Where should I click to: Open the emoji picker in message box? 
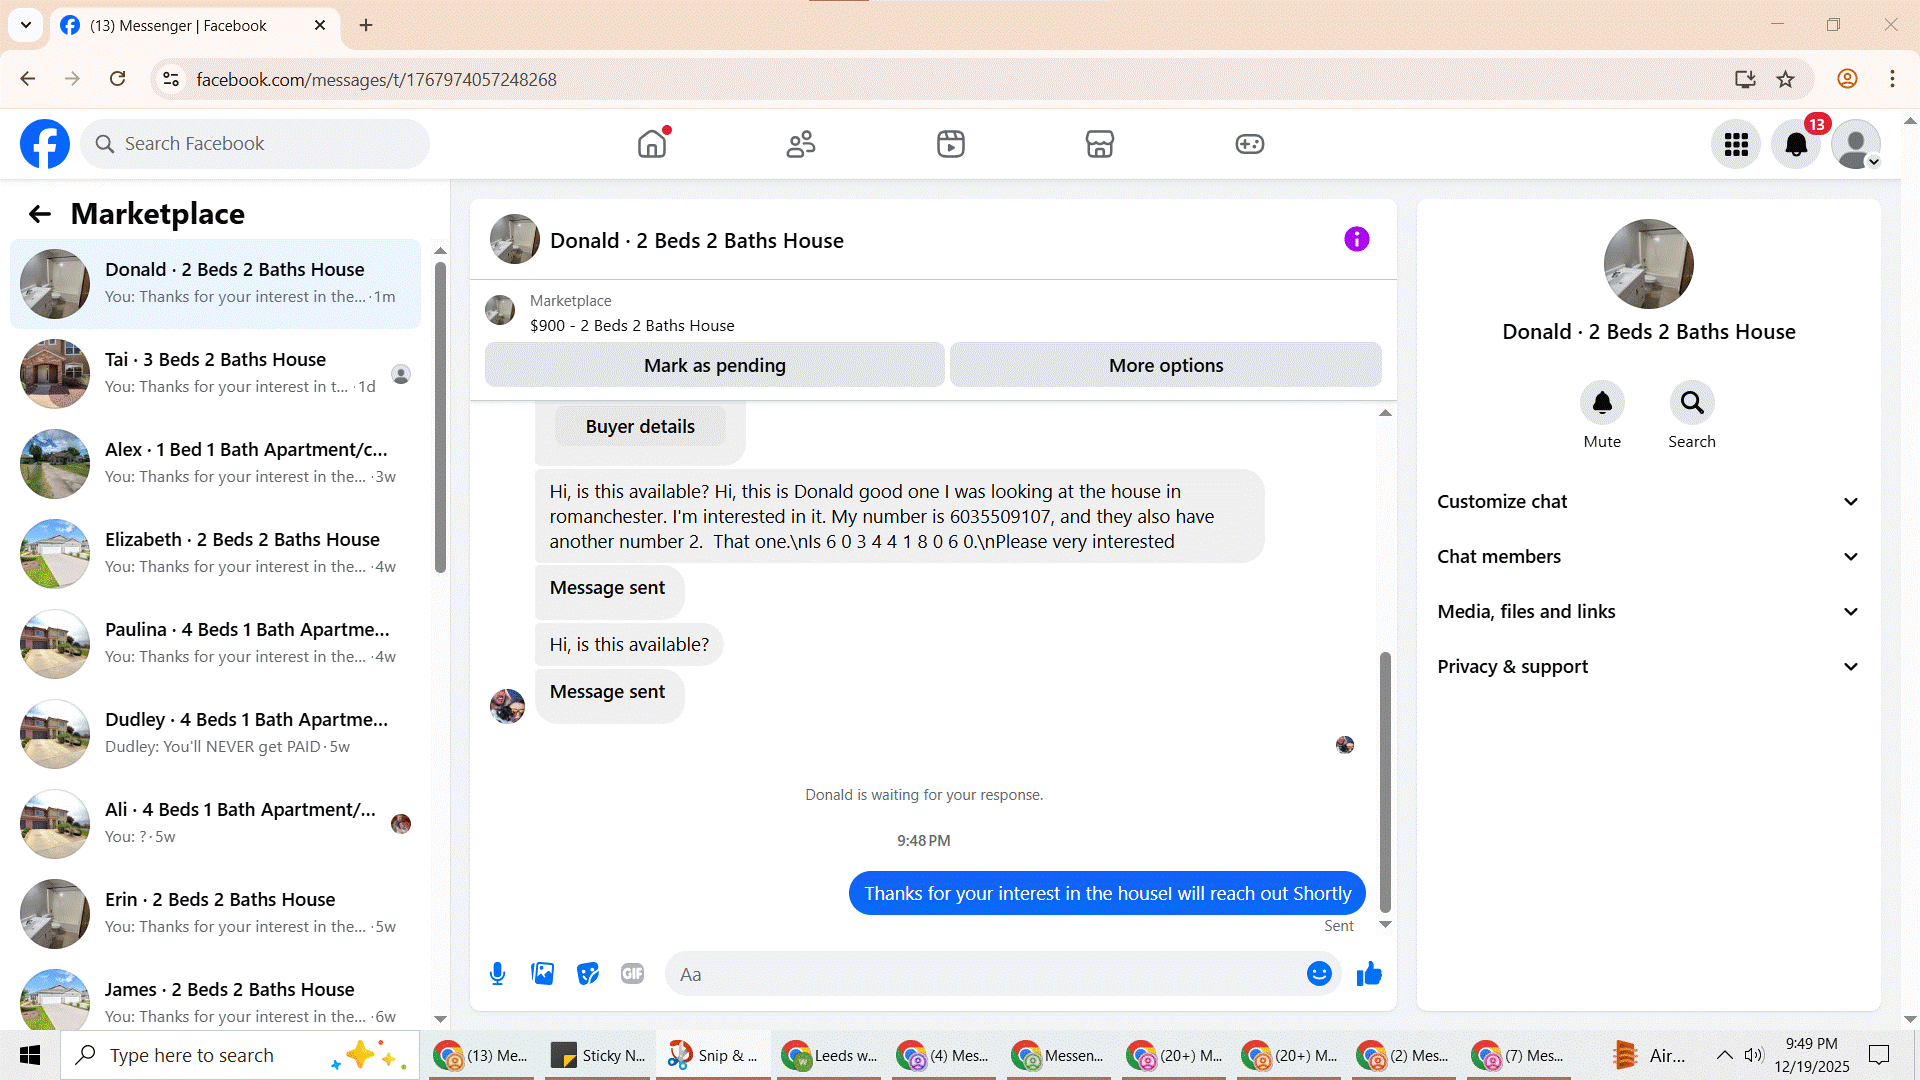point(1319,974)
